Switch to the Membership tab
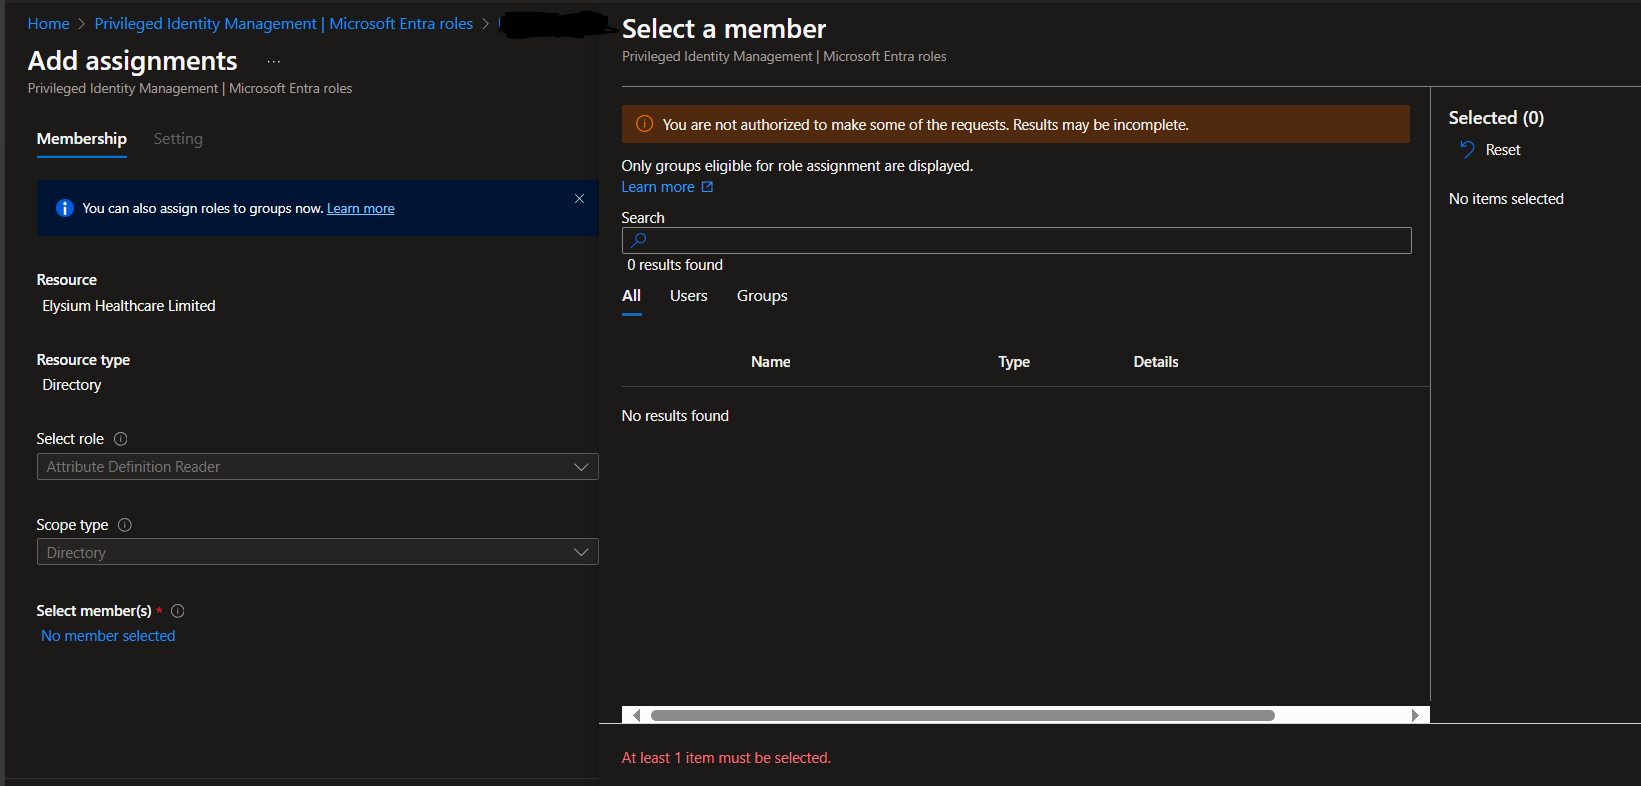 [82, 139]
